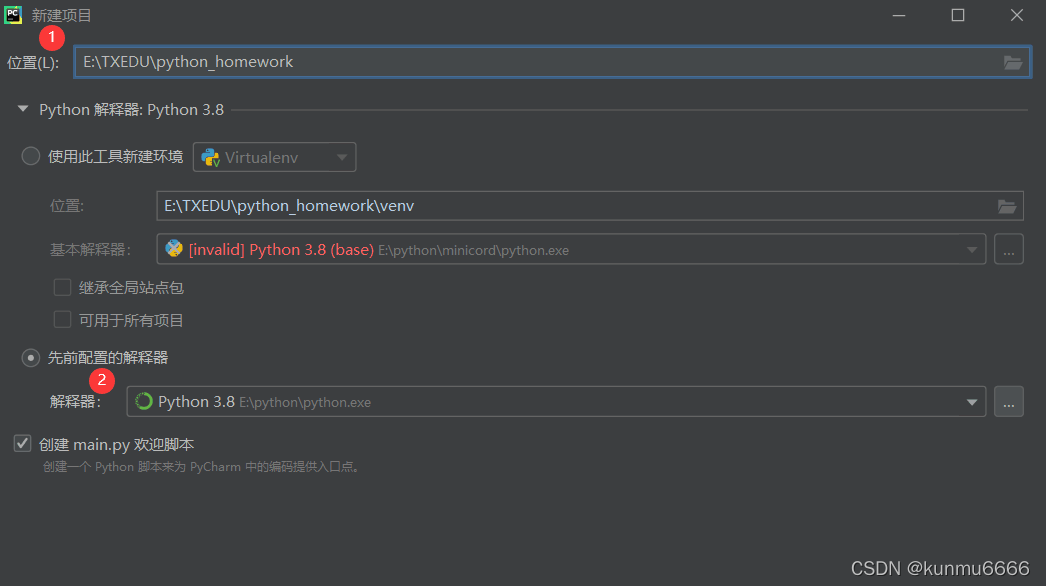Uncheck the create main.py welcome script checkbox
1046x586 pixels.
pyautogui.click(x=23, y=444)
